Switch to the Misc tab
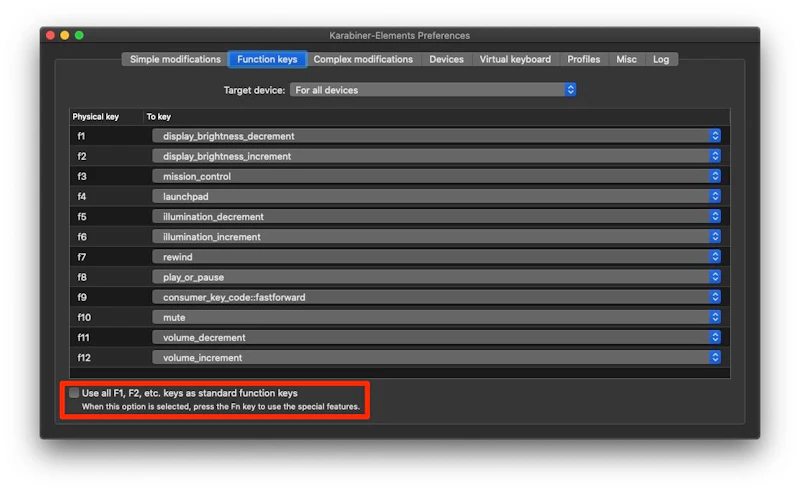This screenshot has width=800, height=492. click(x=626, y=59)
